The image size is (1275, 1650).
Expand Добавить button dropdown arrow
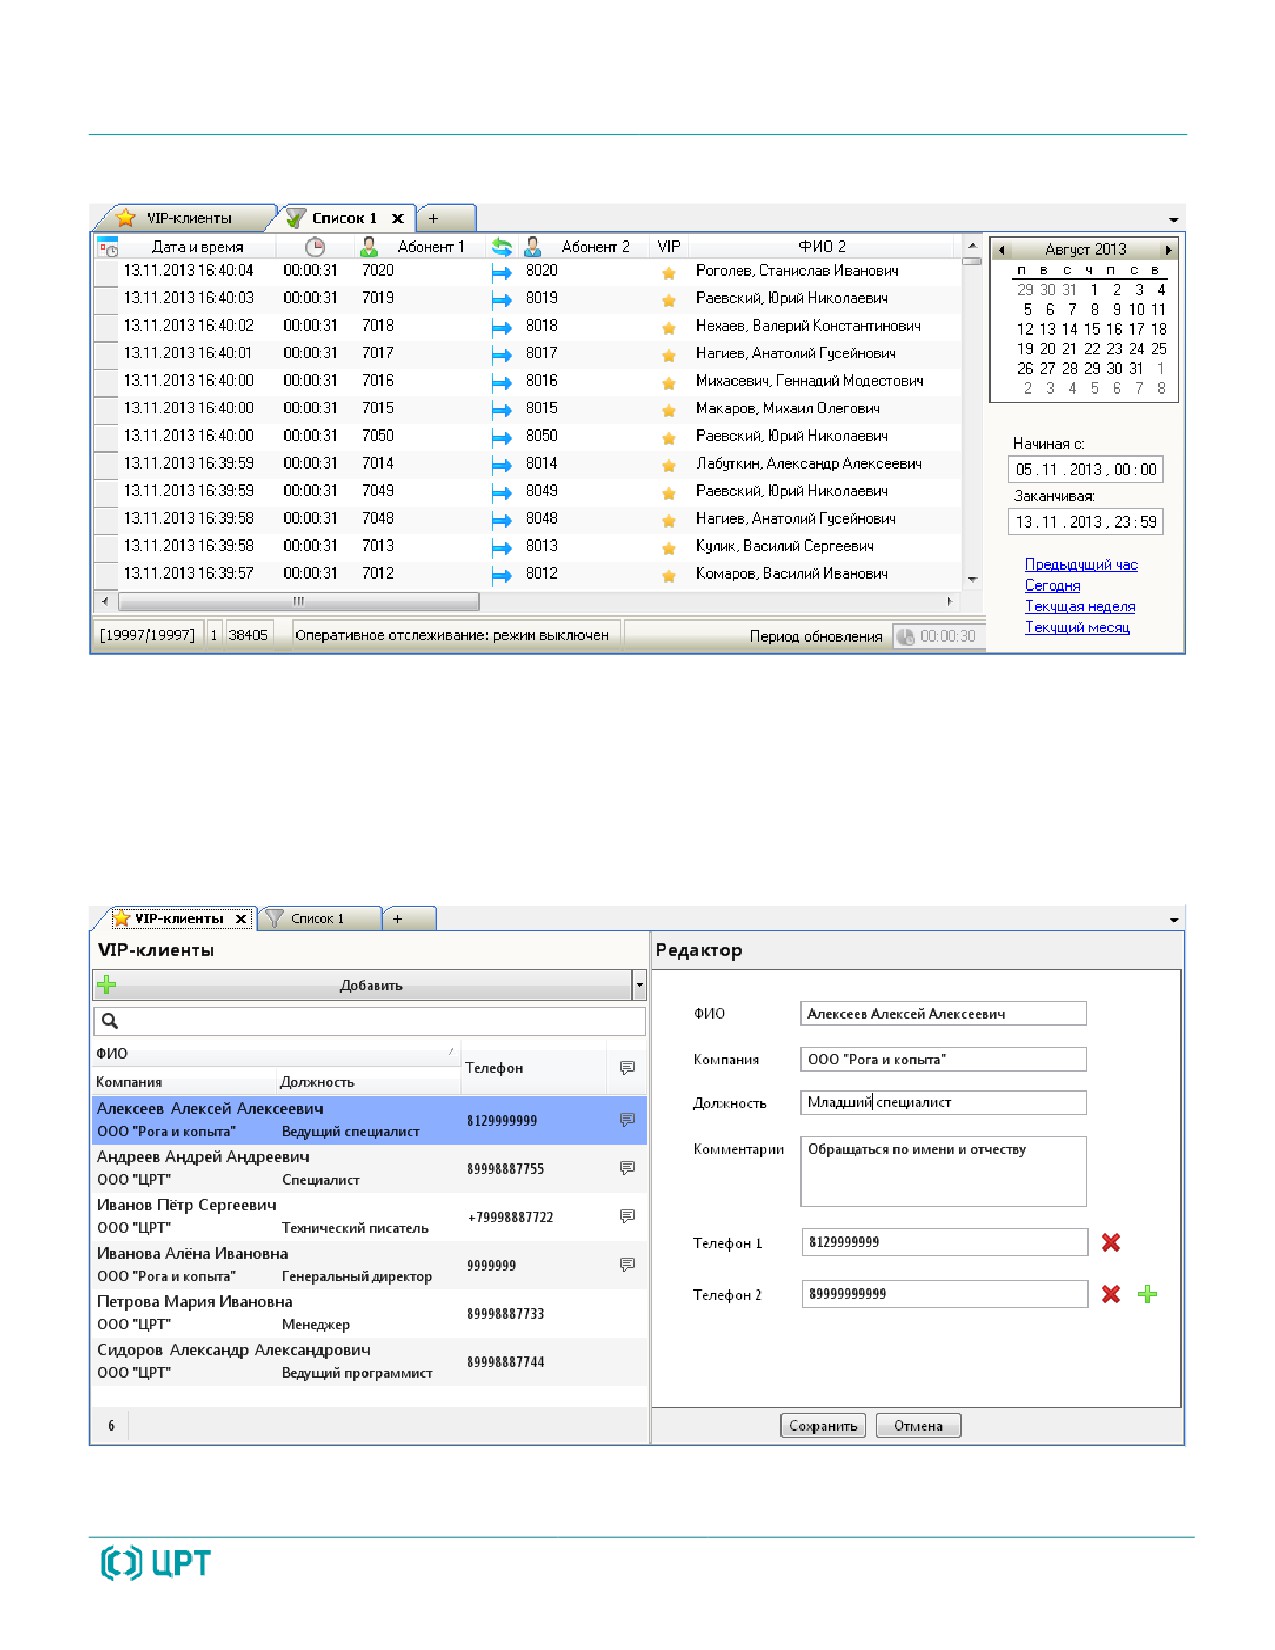(x=640, y=985)
